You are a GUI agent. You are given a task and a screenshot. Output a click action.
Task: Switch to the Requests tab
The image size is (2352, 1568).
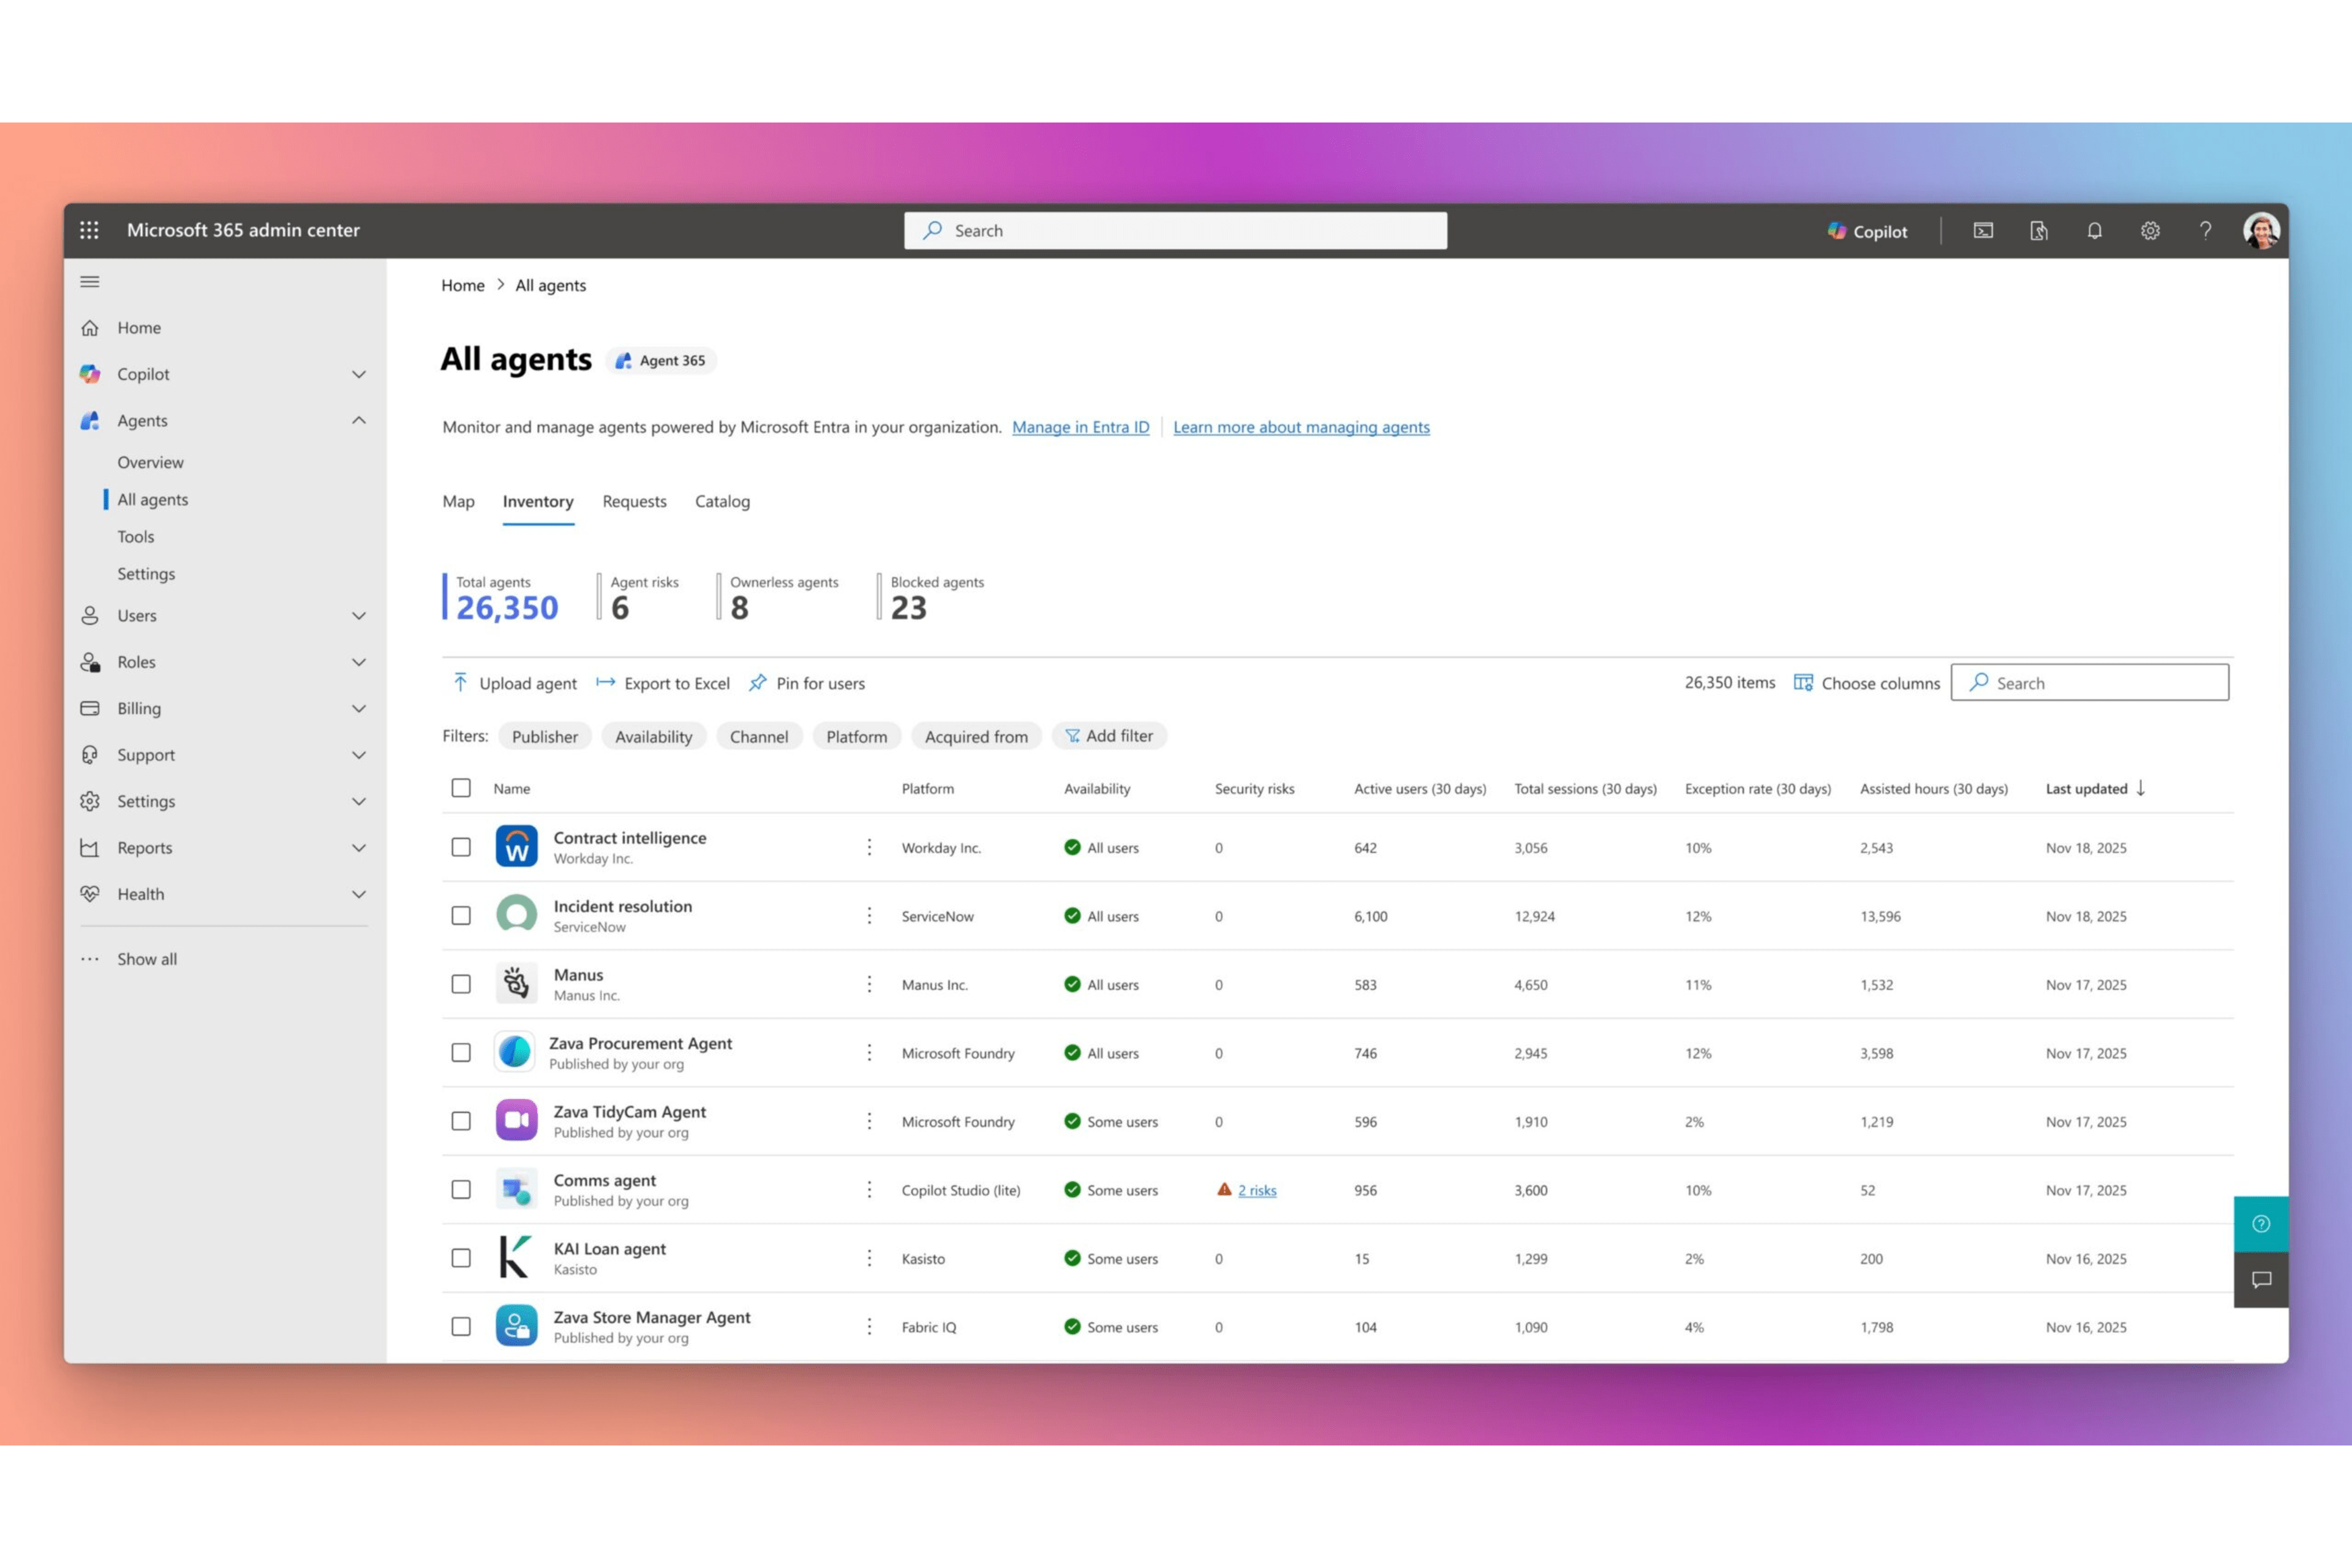click(634, 501)
